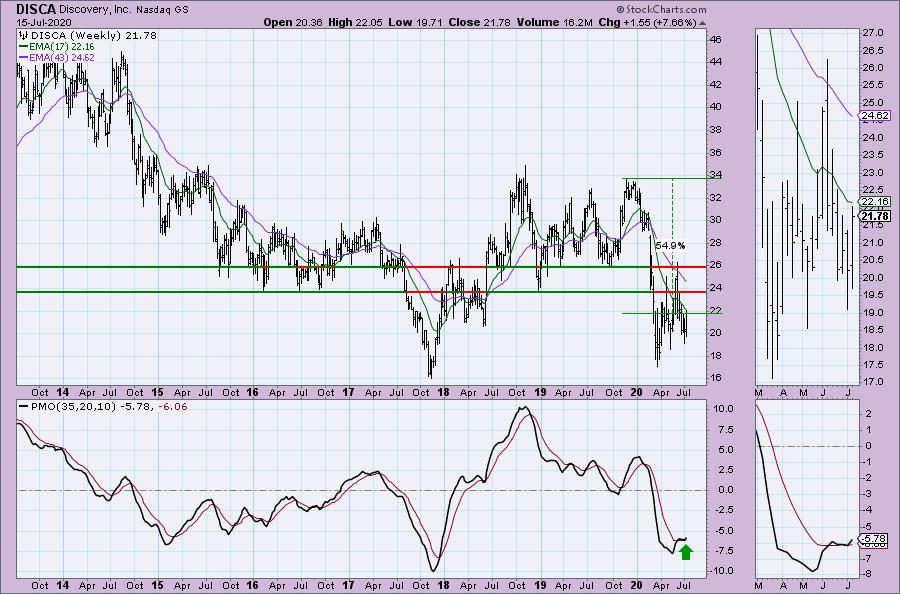
Task: Click the DISCA (Weekly) 21.78 legend entry
Action: pyautogui.click(x=88, y=36)
